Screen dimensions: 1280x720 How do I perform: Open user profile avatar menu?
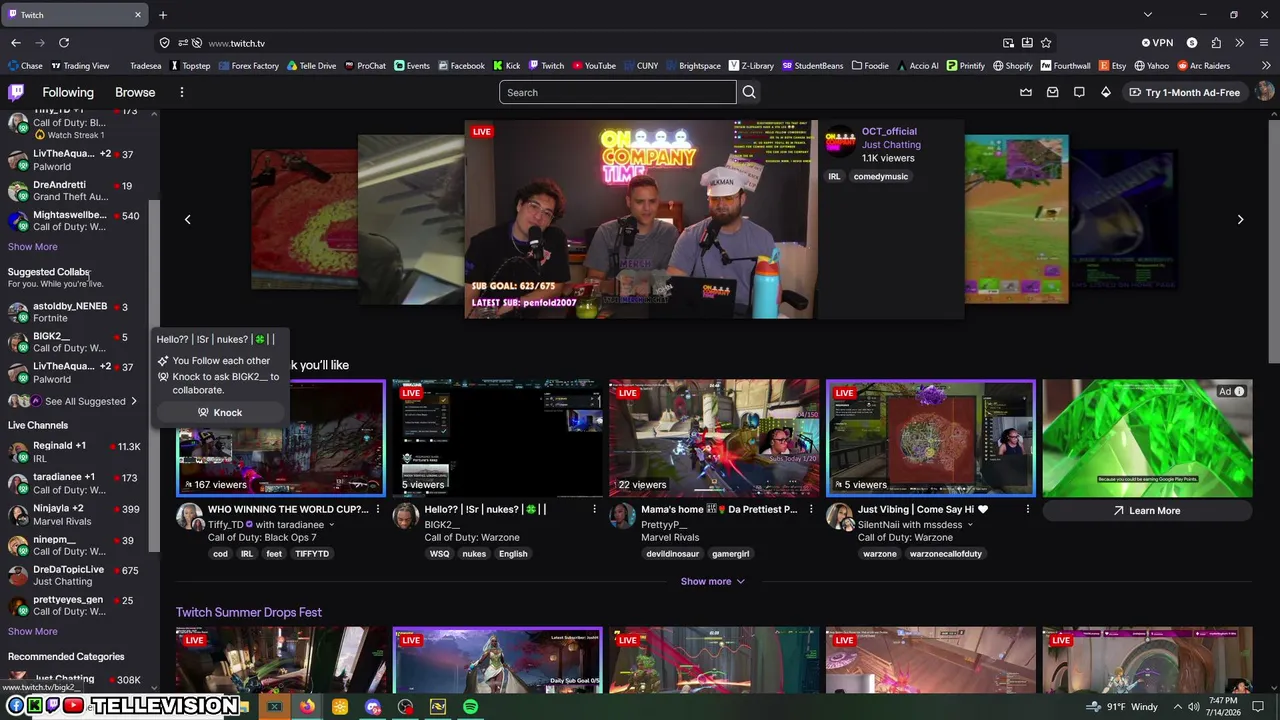[x=1264, y=92]
